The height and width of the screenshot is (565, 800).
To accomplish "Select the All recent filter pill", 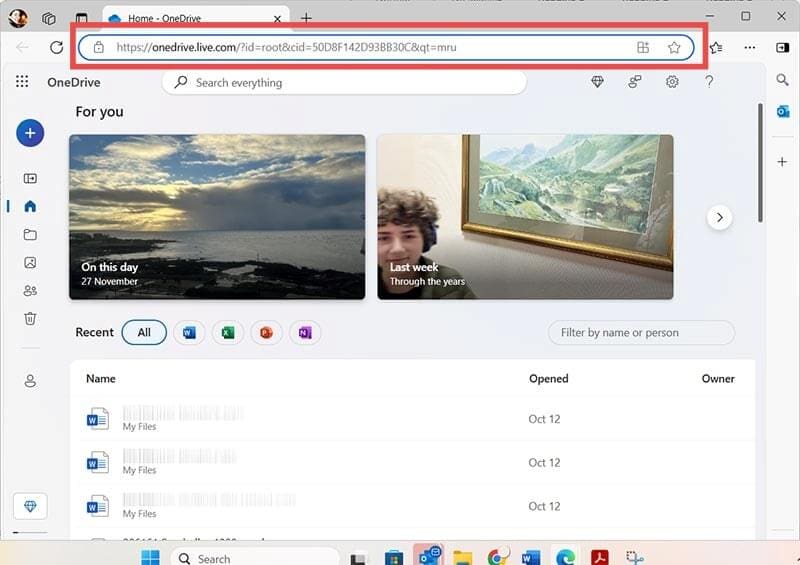I will click(144, 333).
